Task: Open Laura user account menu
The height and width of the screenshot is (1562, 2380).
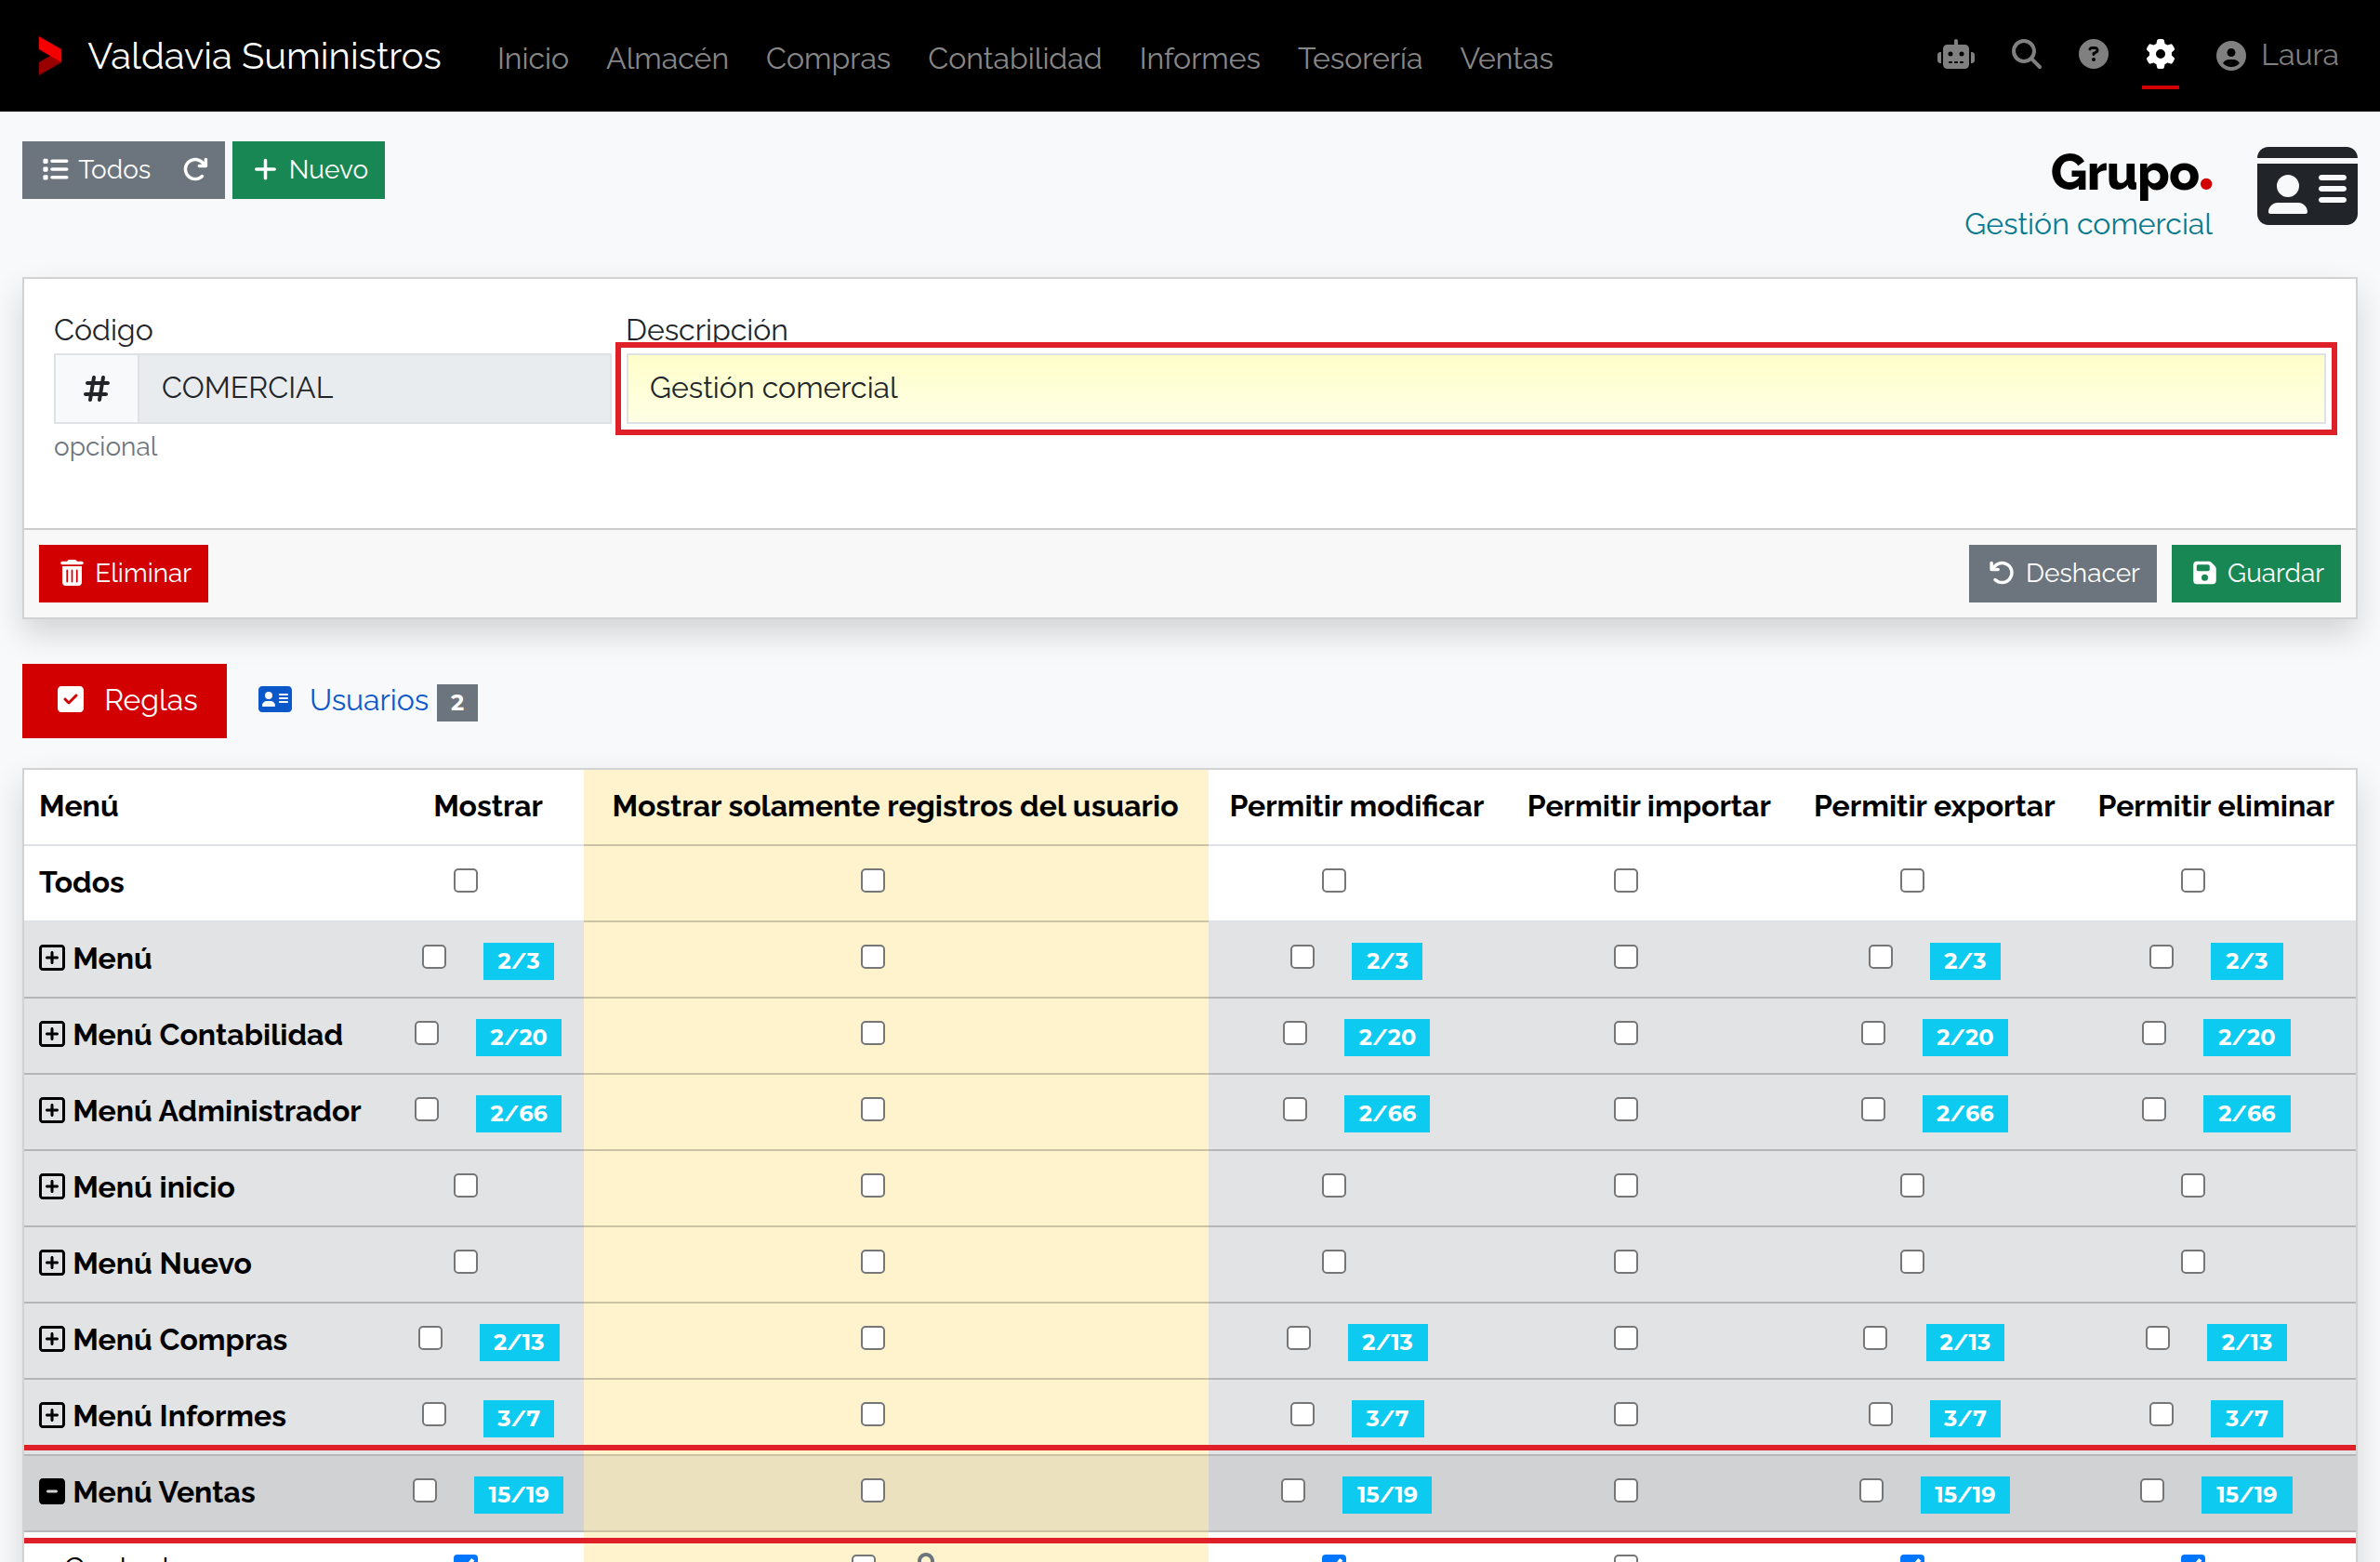Action: click(2277, 55)
